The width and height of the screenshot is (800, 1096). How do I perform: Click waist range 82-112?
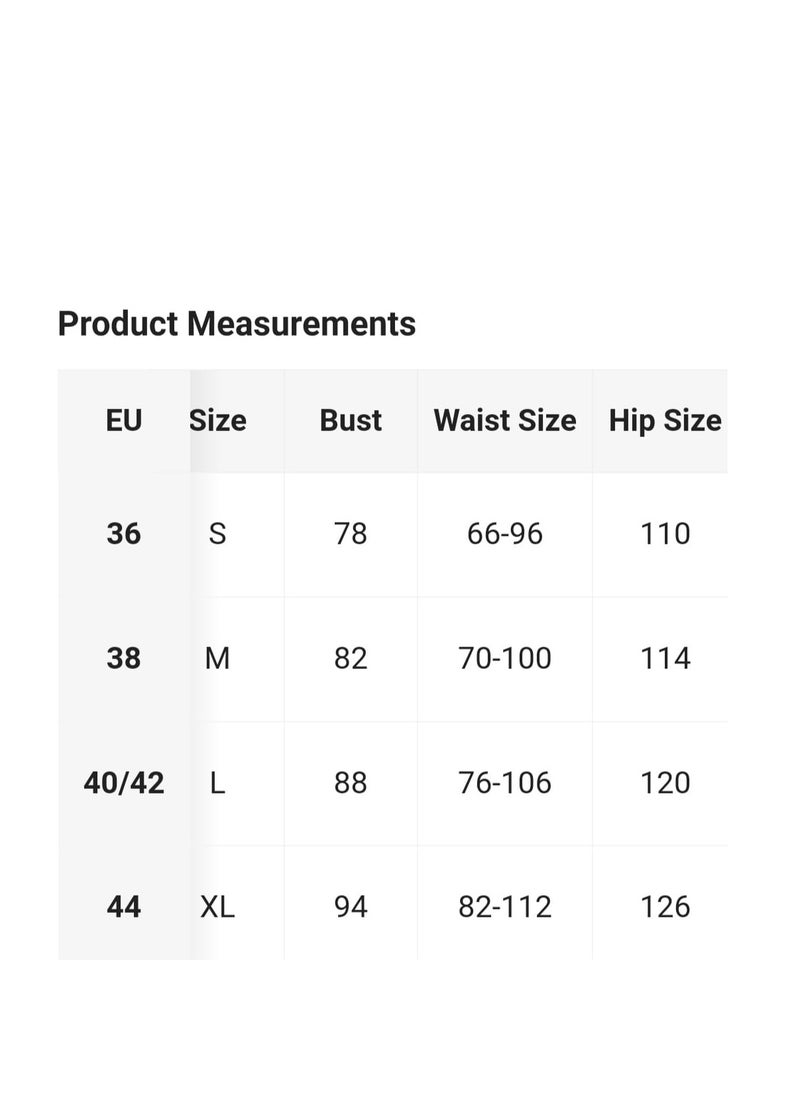click(x=505, y=907)
